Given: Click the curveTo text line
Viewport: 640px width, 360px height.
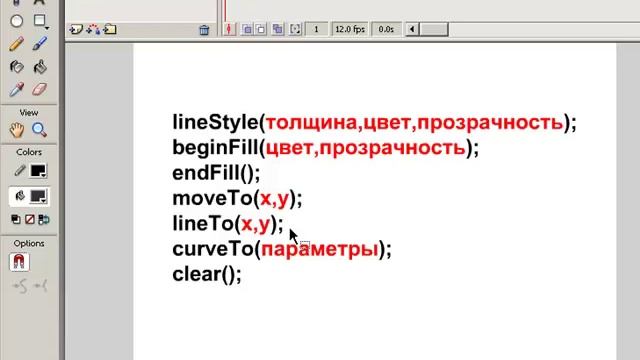Looking at the screenshot, I should [282, 249].
